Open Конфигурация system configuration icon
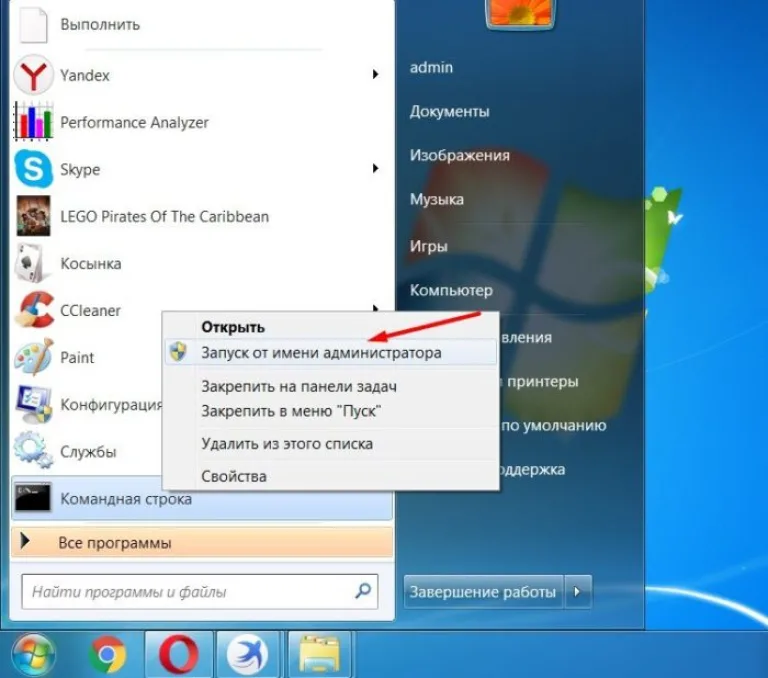 point(33,404)
